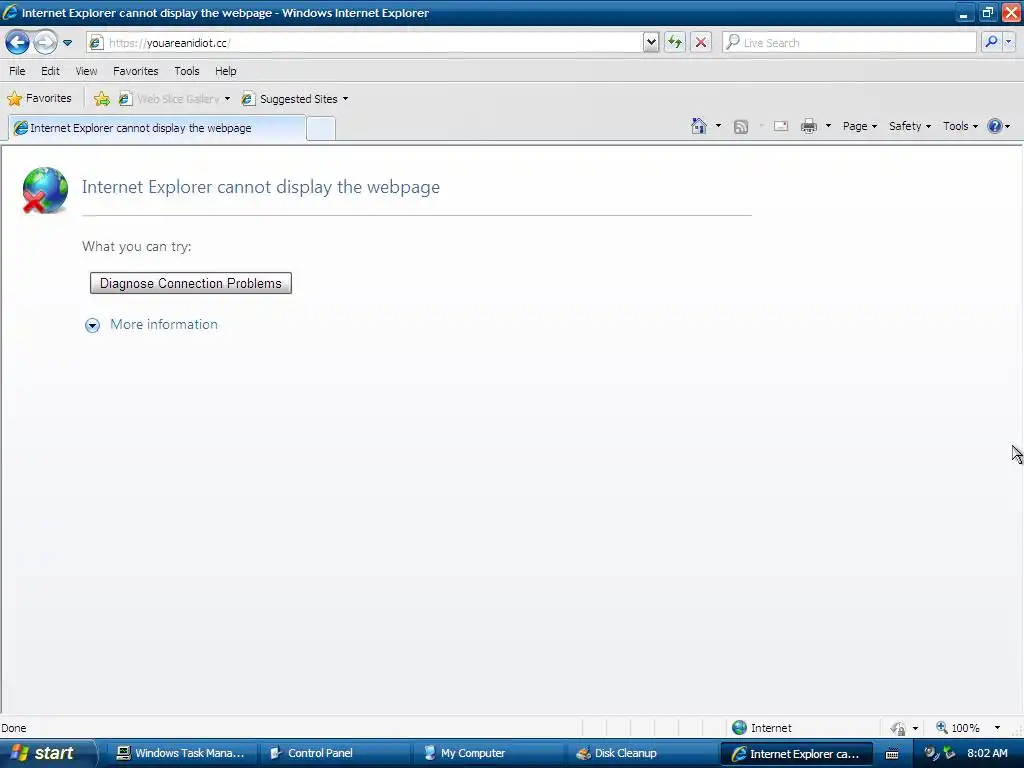
Task: Expand the More information section arrow
Action: tap(93, 325)
